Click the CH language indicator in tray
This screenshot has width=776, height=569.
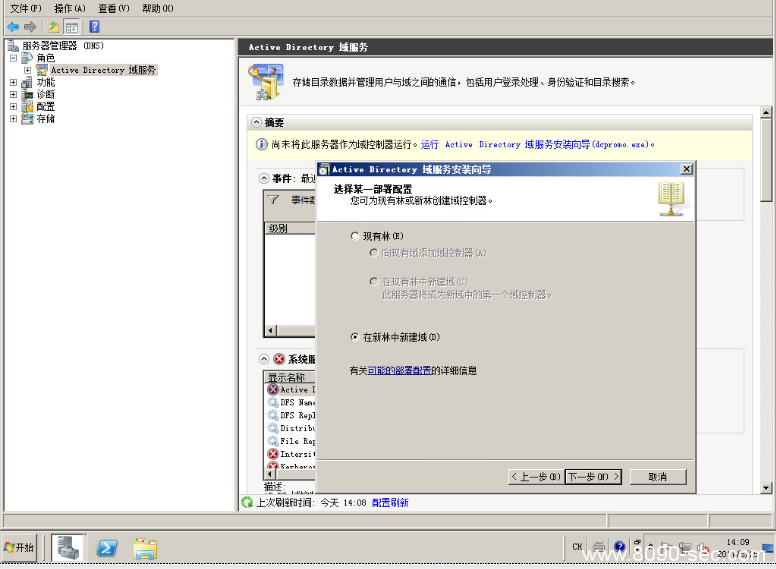[577, 547]
